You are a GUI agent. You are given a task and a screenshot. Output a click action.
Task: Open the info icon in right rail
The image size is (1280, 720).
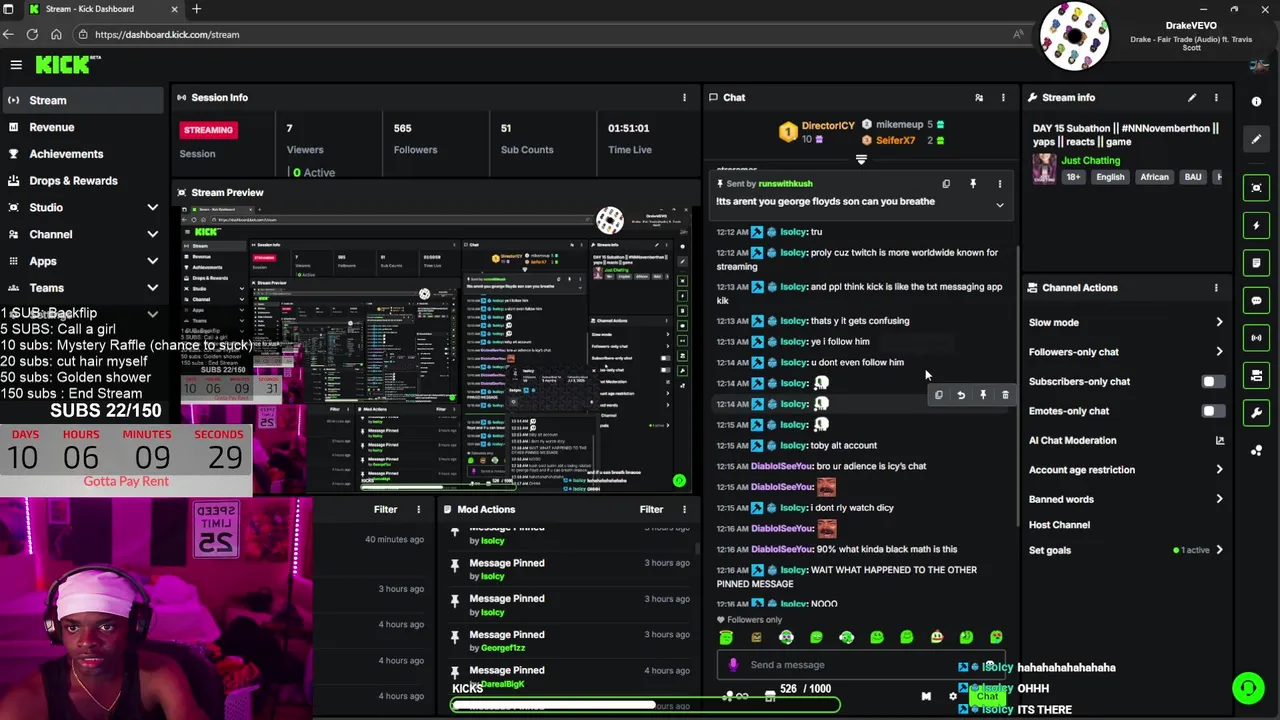[x=1256, y=102]
